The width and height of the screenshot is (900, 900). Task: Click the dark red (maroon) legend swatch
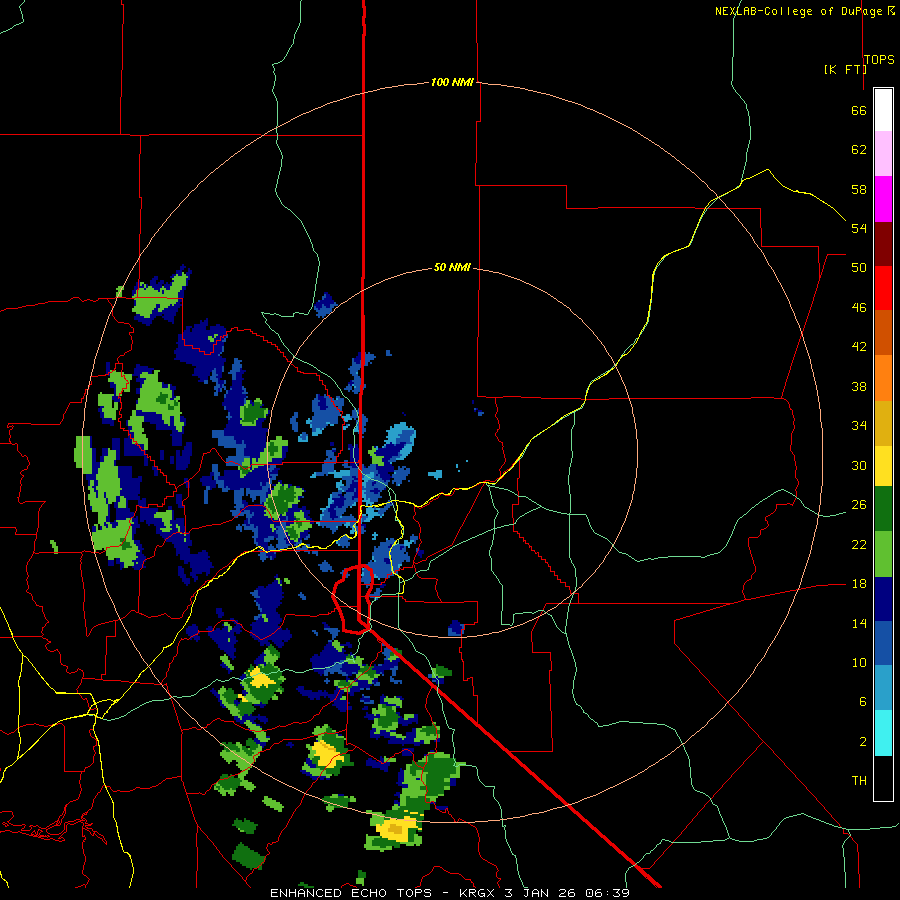(x=883, y=243)
